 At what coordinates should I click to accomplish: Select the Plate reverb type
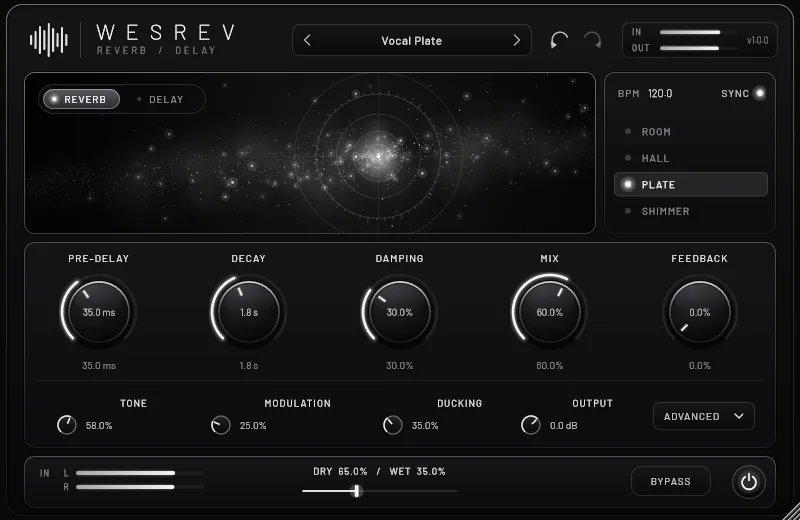(691, 184)
